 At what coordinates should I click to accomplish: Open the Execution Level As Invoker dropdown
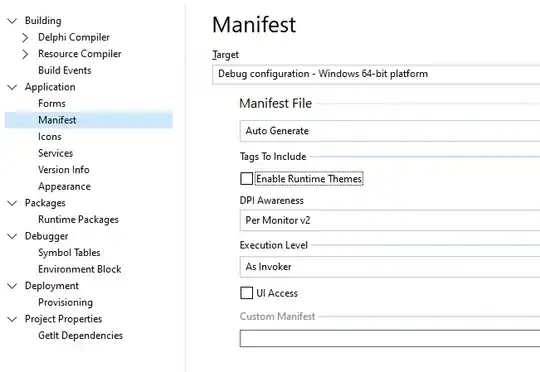390,267
